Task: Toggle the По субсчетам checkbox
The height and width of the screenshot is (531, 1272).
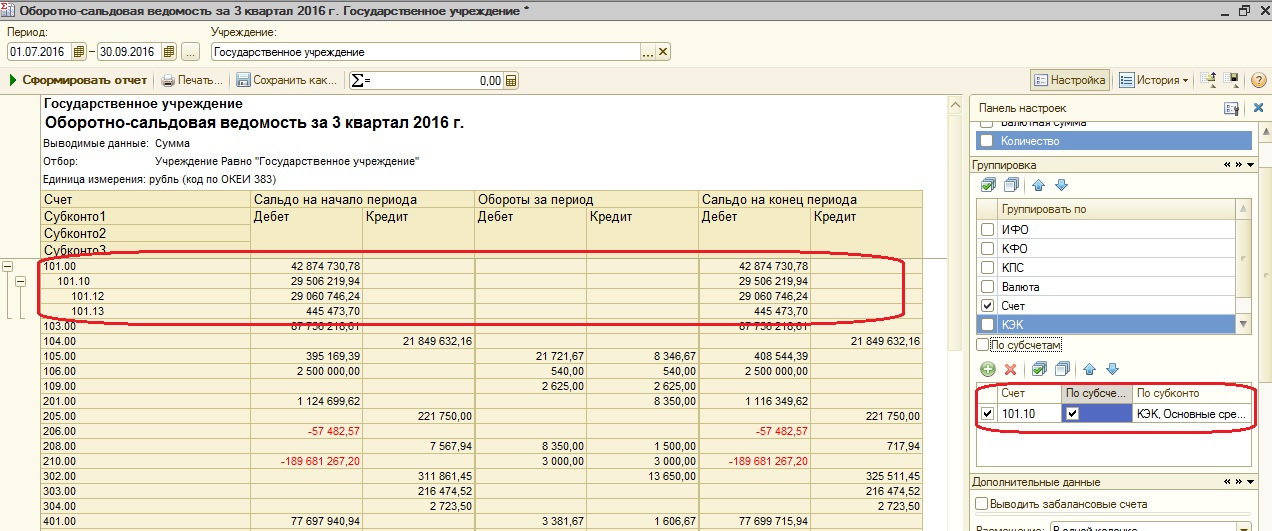Action: [983, 345]
